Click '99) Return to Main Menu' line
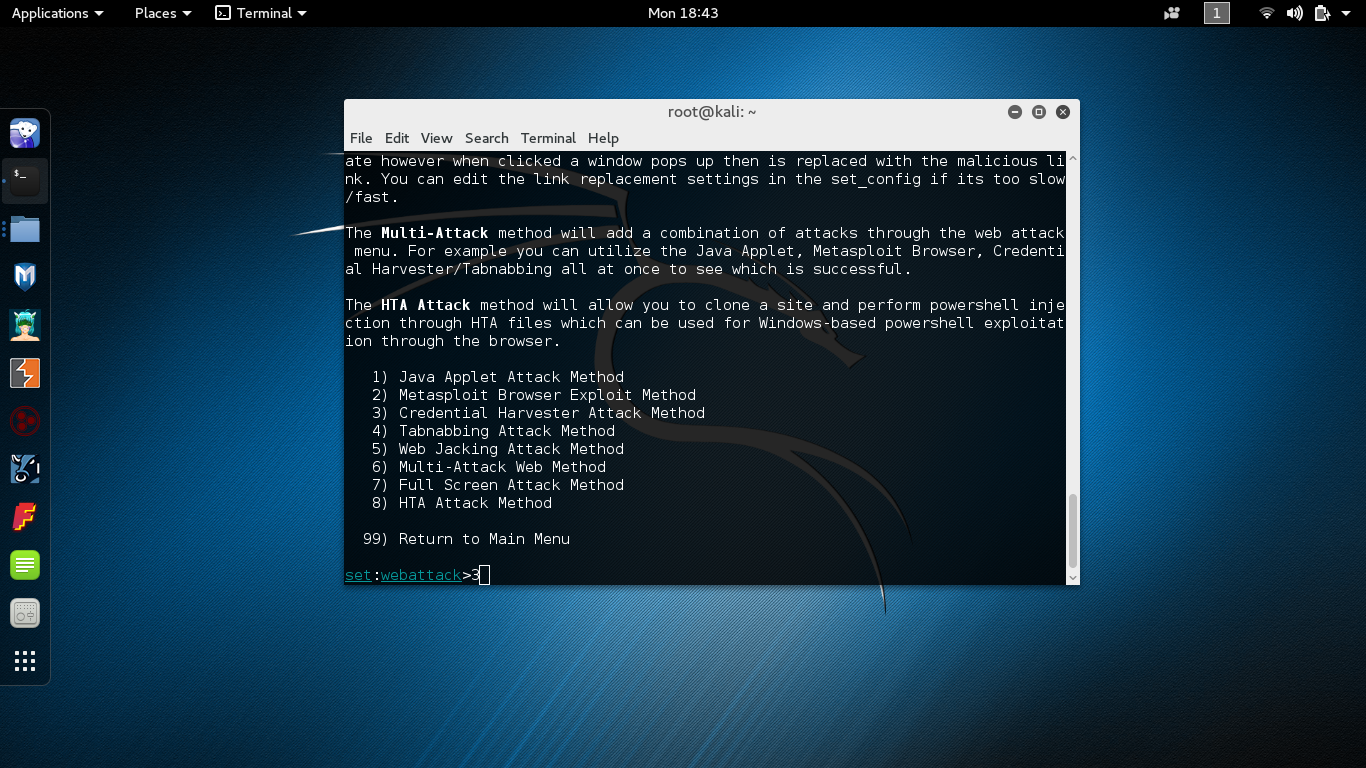This screenshot has height=768, width=1366. (466, 539)
